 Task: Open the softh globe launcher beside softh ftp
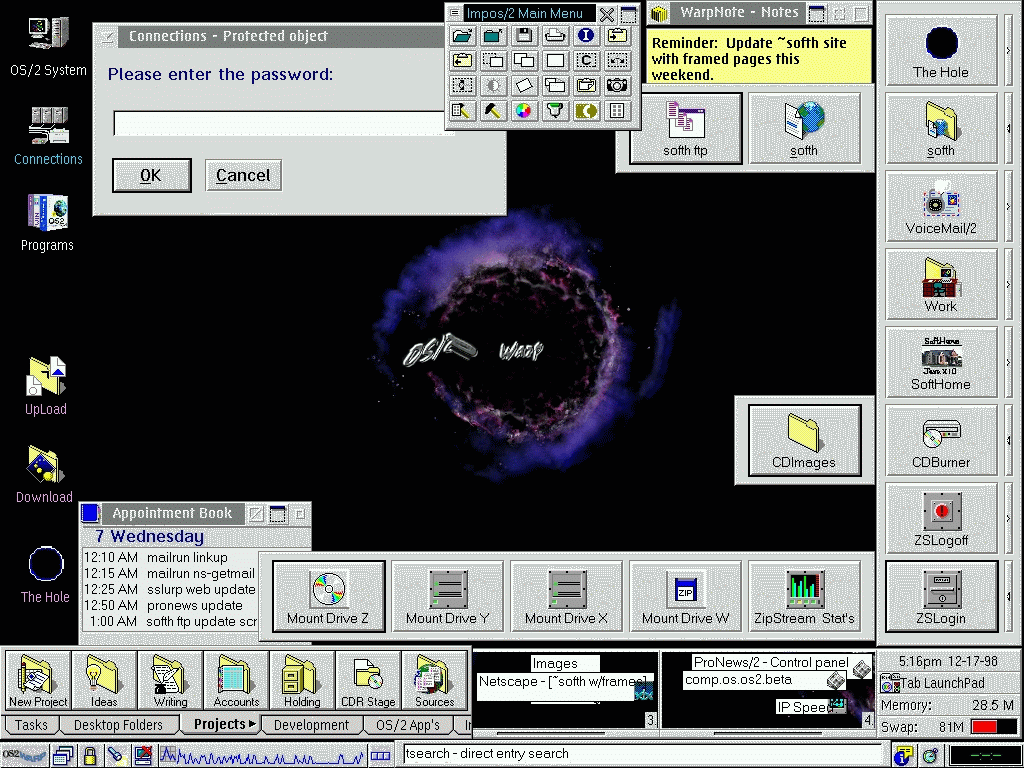(804, 129)
